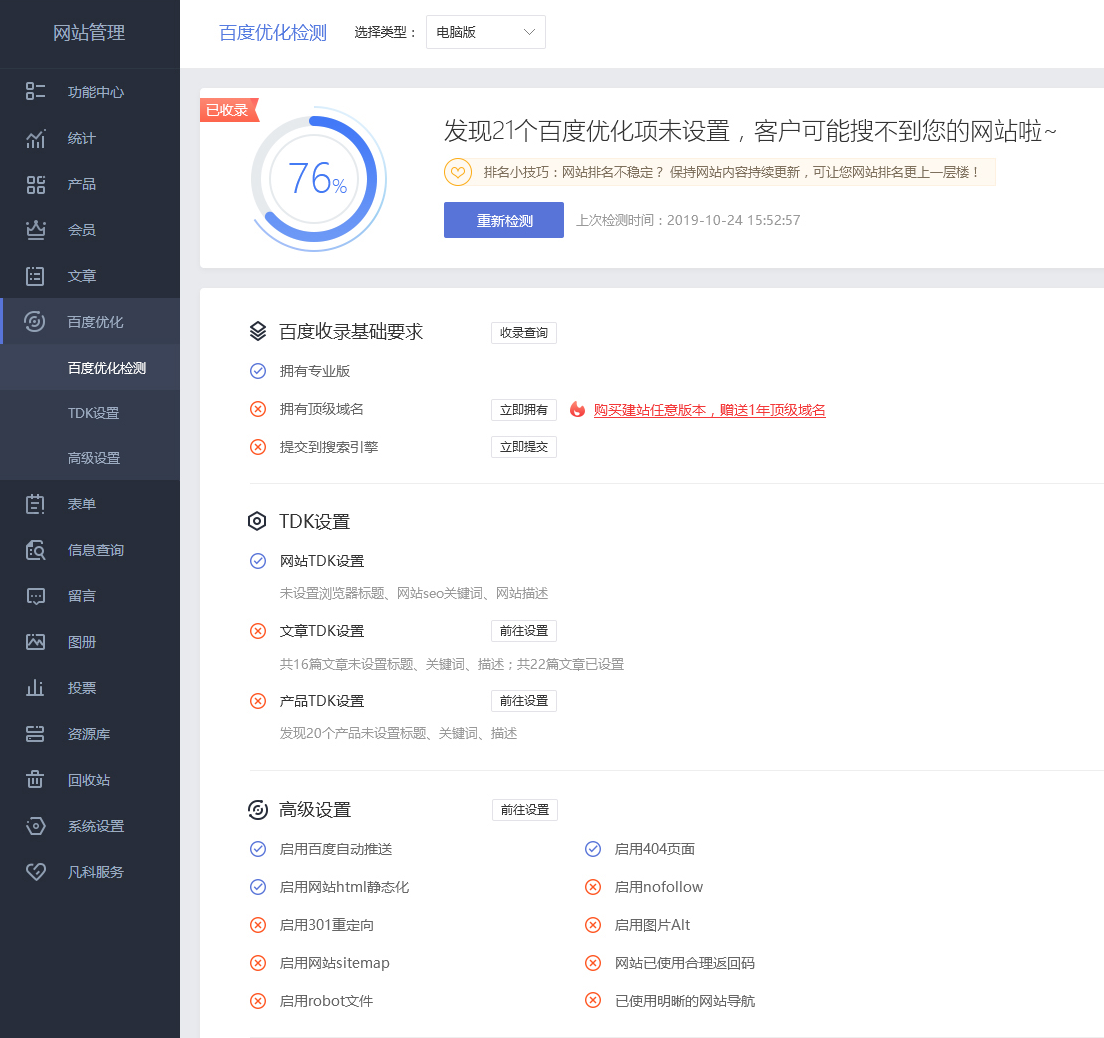
Task: Open 功能中心 in the sidebar
Action: tap(90, 92)
